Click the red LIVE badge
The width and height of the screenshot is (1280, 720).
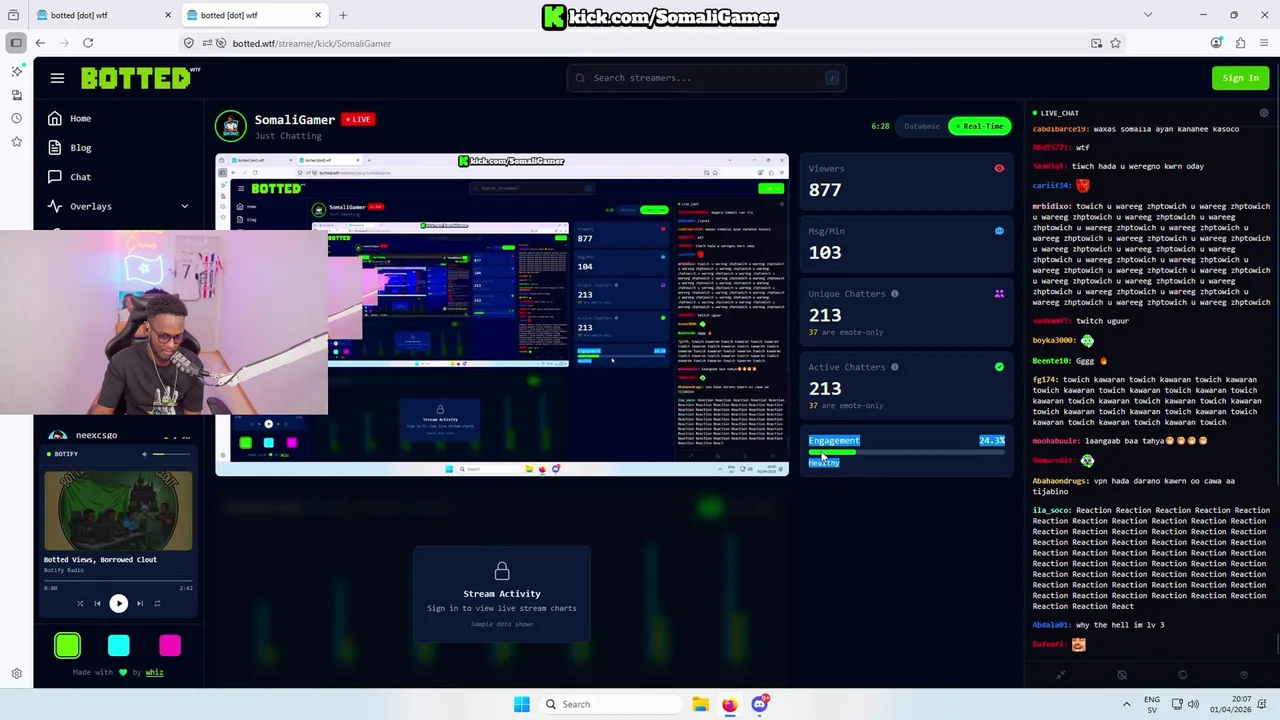[357, 119]
